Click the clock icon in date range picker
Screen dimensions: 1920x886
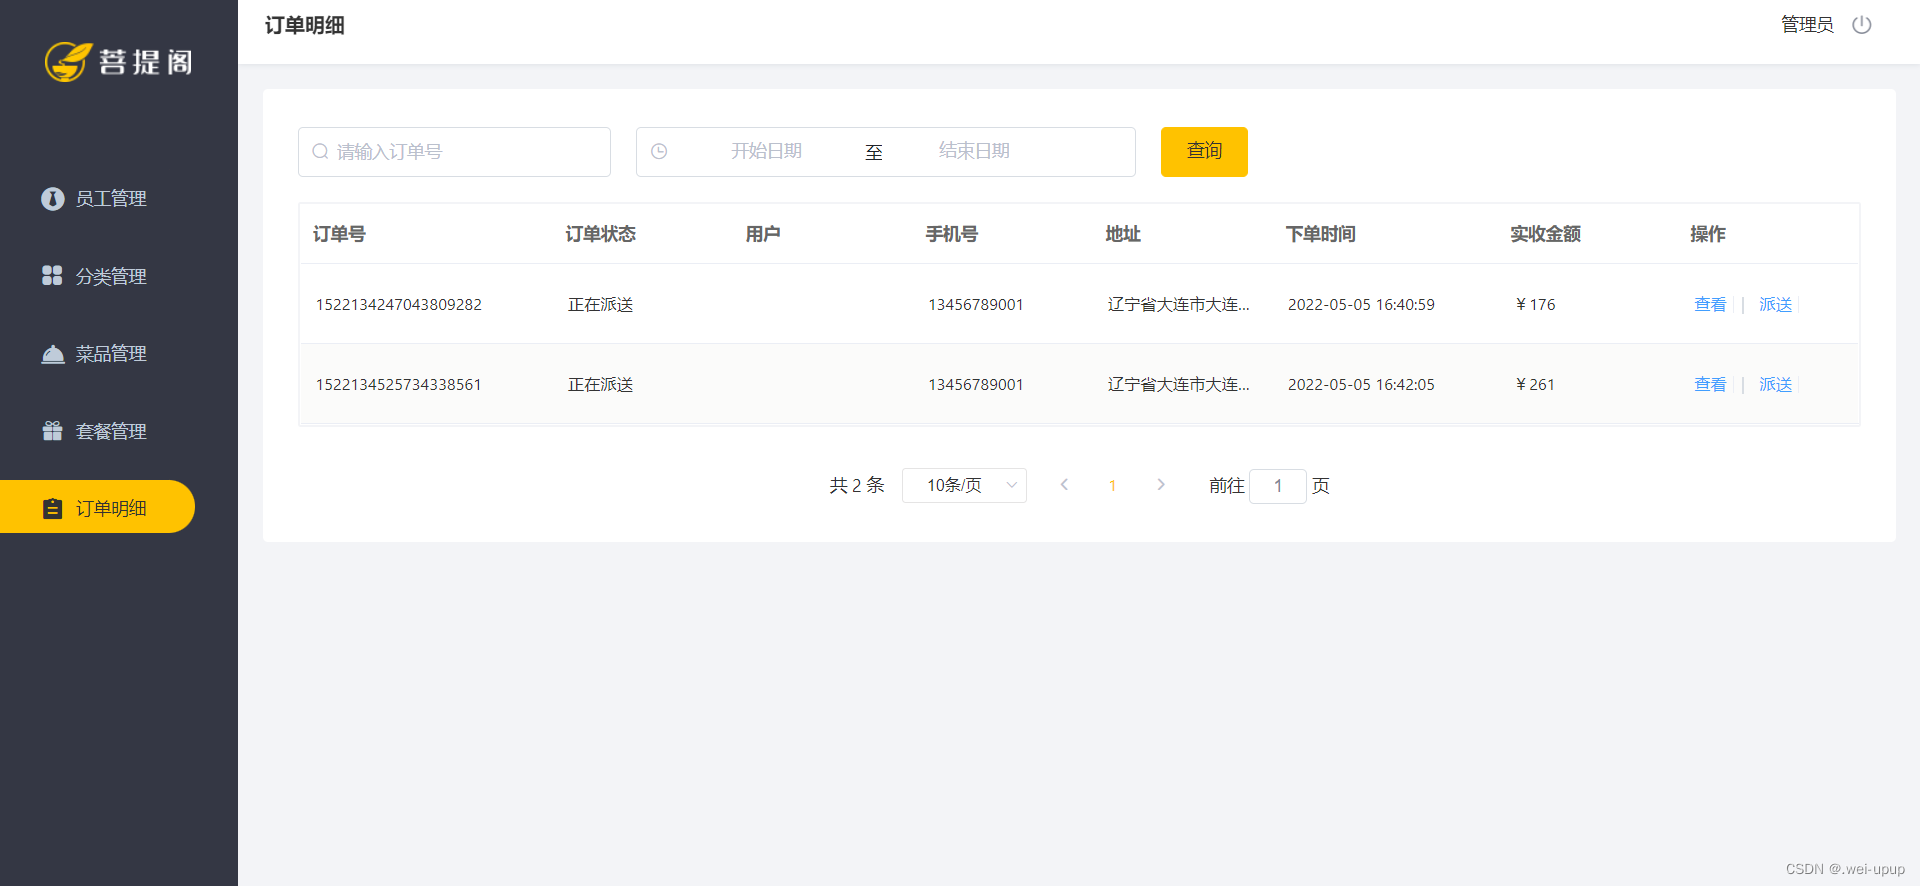659,151
